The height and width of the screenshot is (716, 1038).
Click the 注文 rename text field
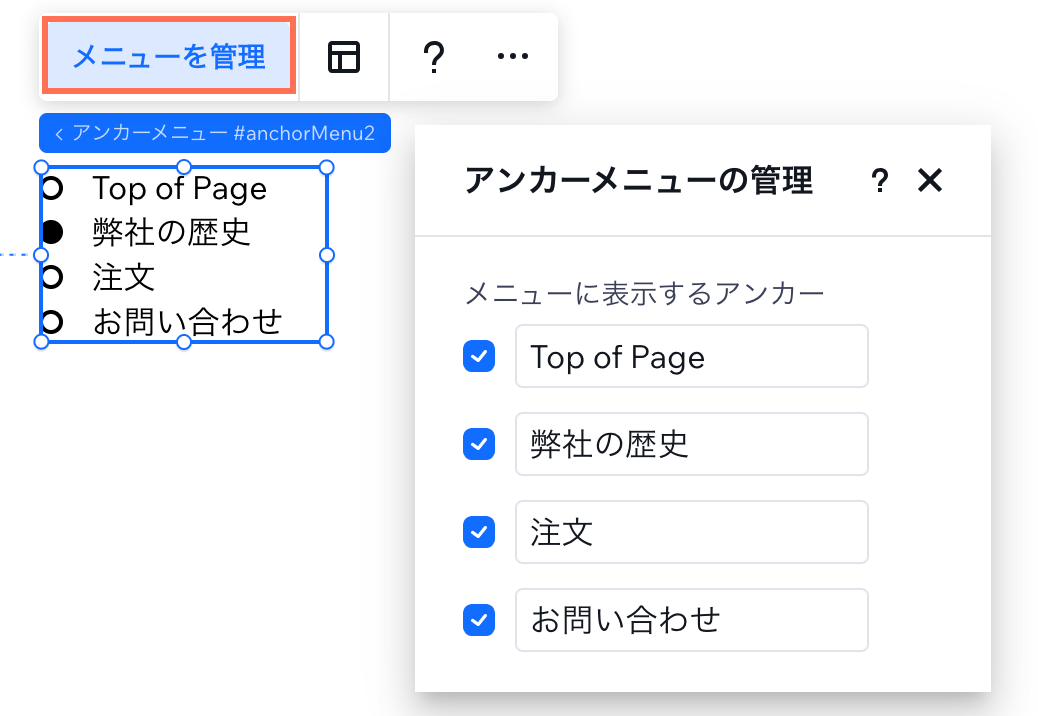point(691,532)
